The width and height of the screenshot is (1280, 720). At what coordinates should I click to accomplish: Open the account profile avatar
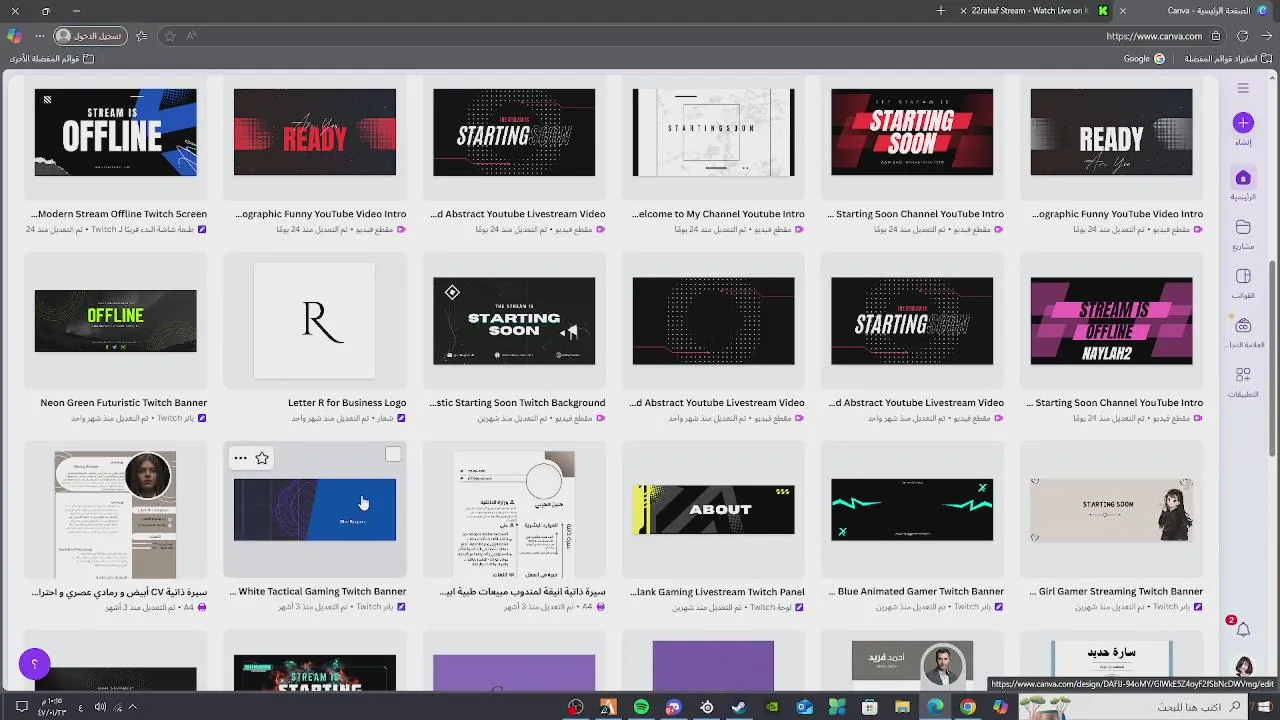tap(1243, 667)
